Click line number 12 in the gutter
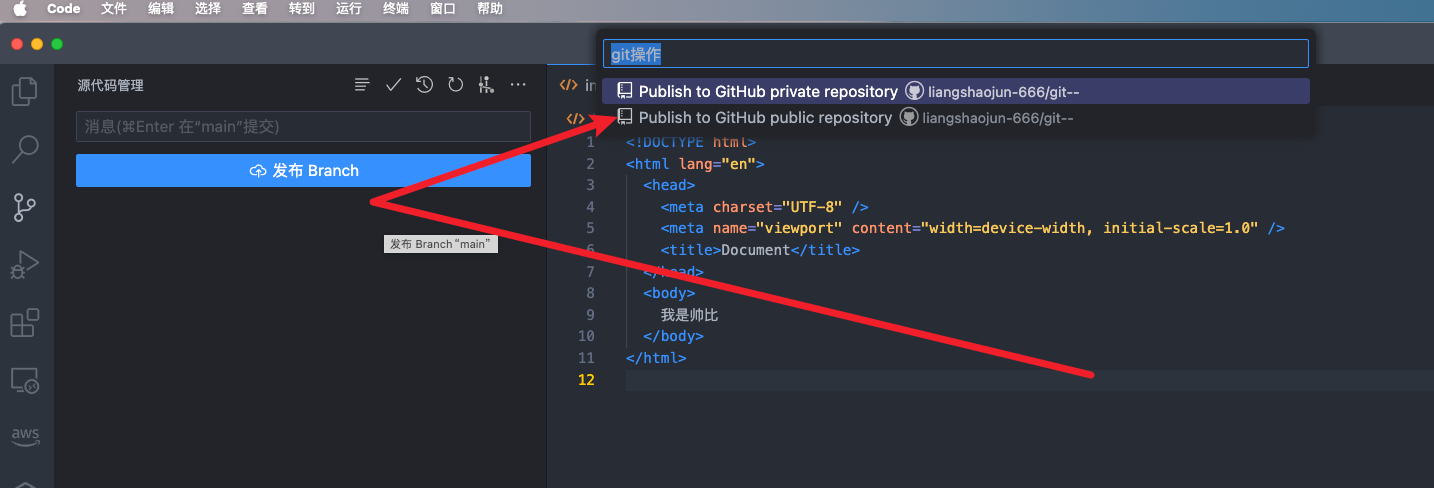 click(586, 380)
